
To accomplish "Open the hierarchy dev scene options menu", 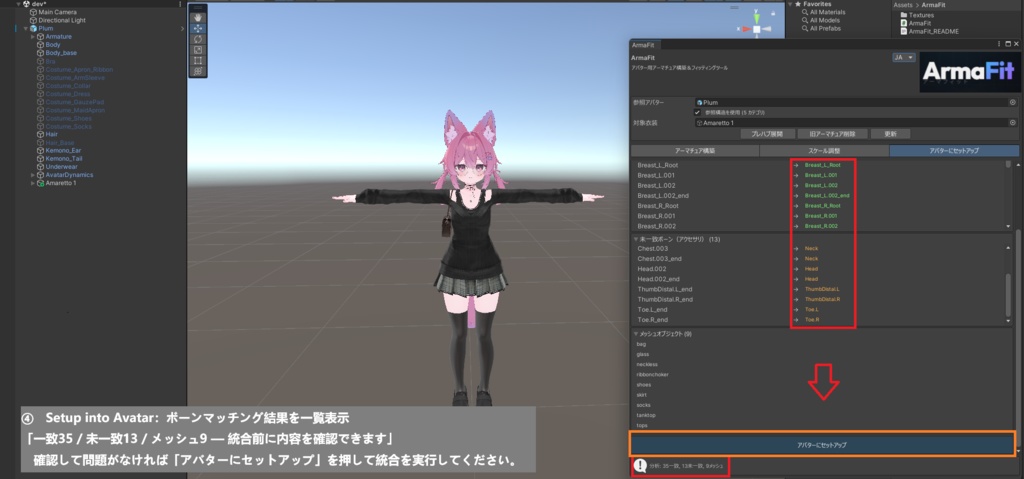I will coord(180,4).
